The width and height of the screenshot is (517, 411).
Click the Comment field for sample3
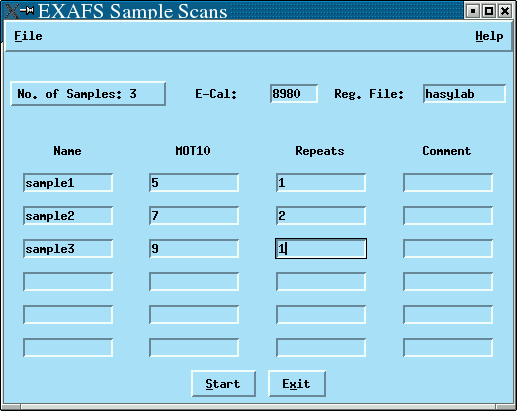point(448,249)
